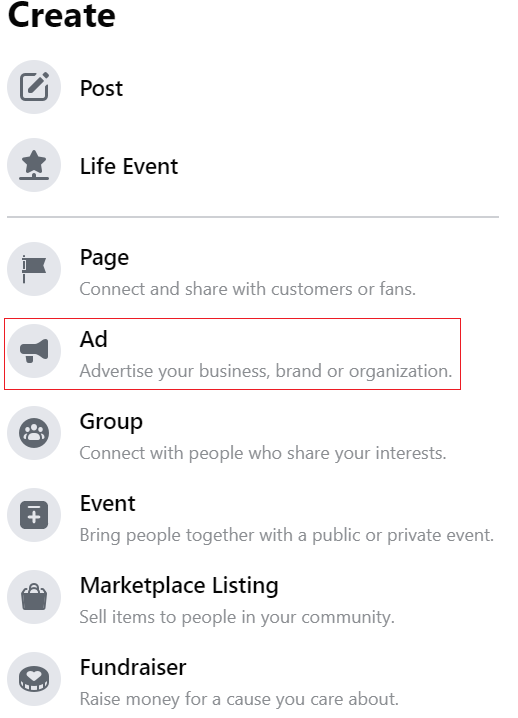Click the people Group icon

pyautogui.click(x=34, y=433)
